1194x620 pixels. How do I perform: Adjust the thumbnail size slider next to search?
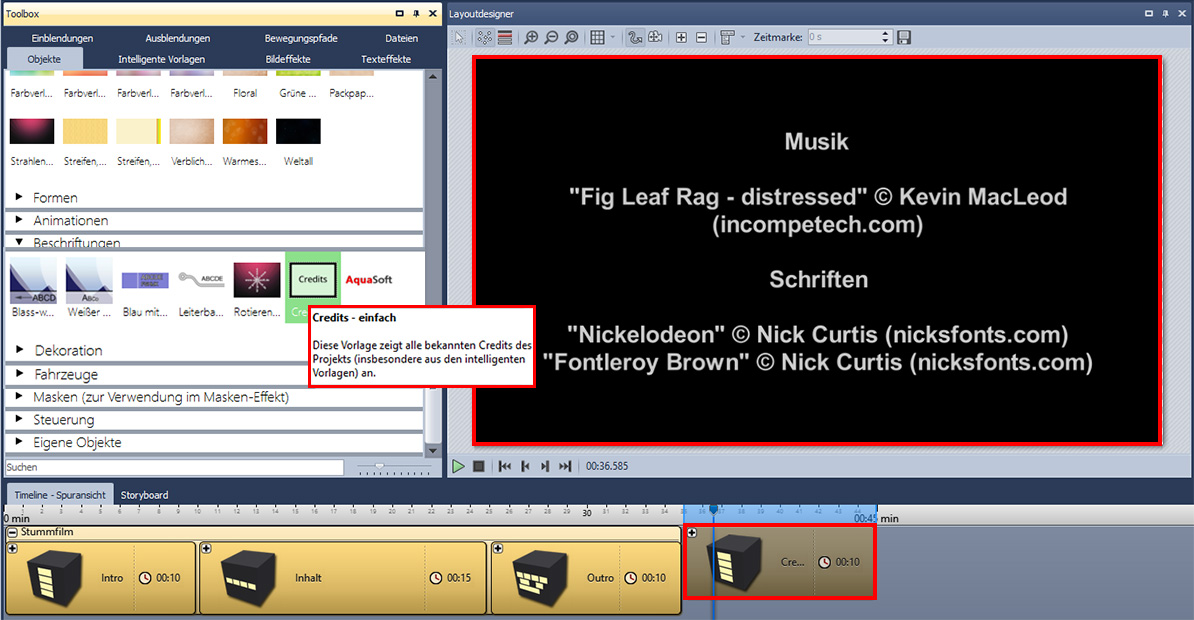381,466
